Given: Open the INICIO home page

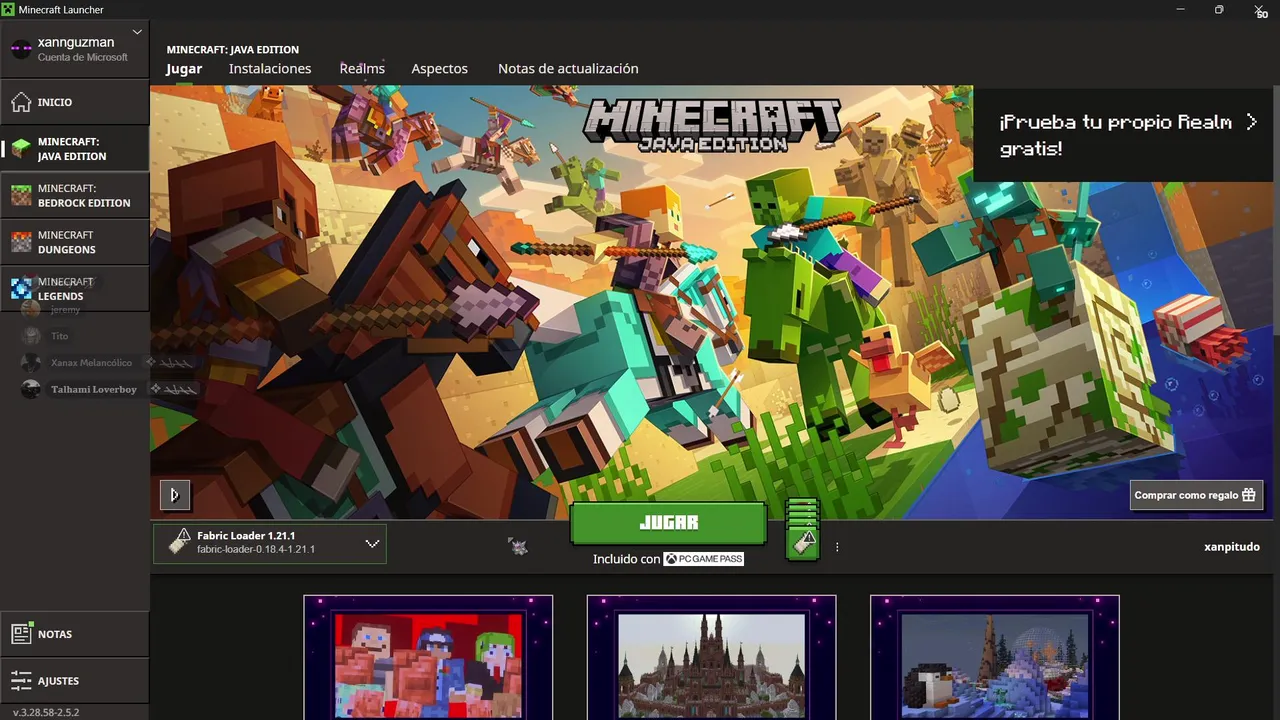Looking at the screenshot, I should tap(74, 102).
